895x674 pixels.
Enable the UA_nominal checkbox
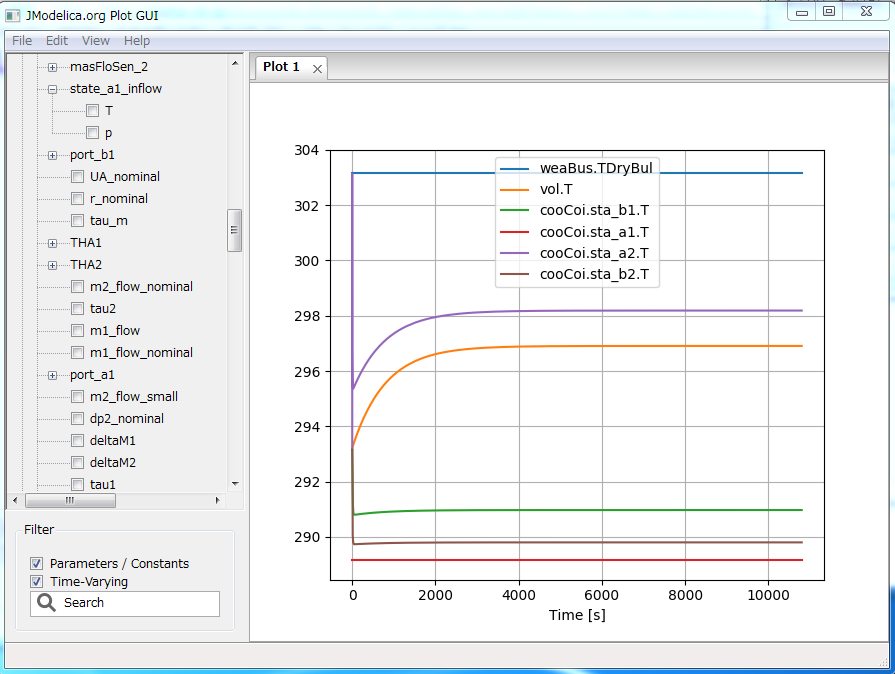(77, 176)
